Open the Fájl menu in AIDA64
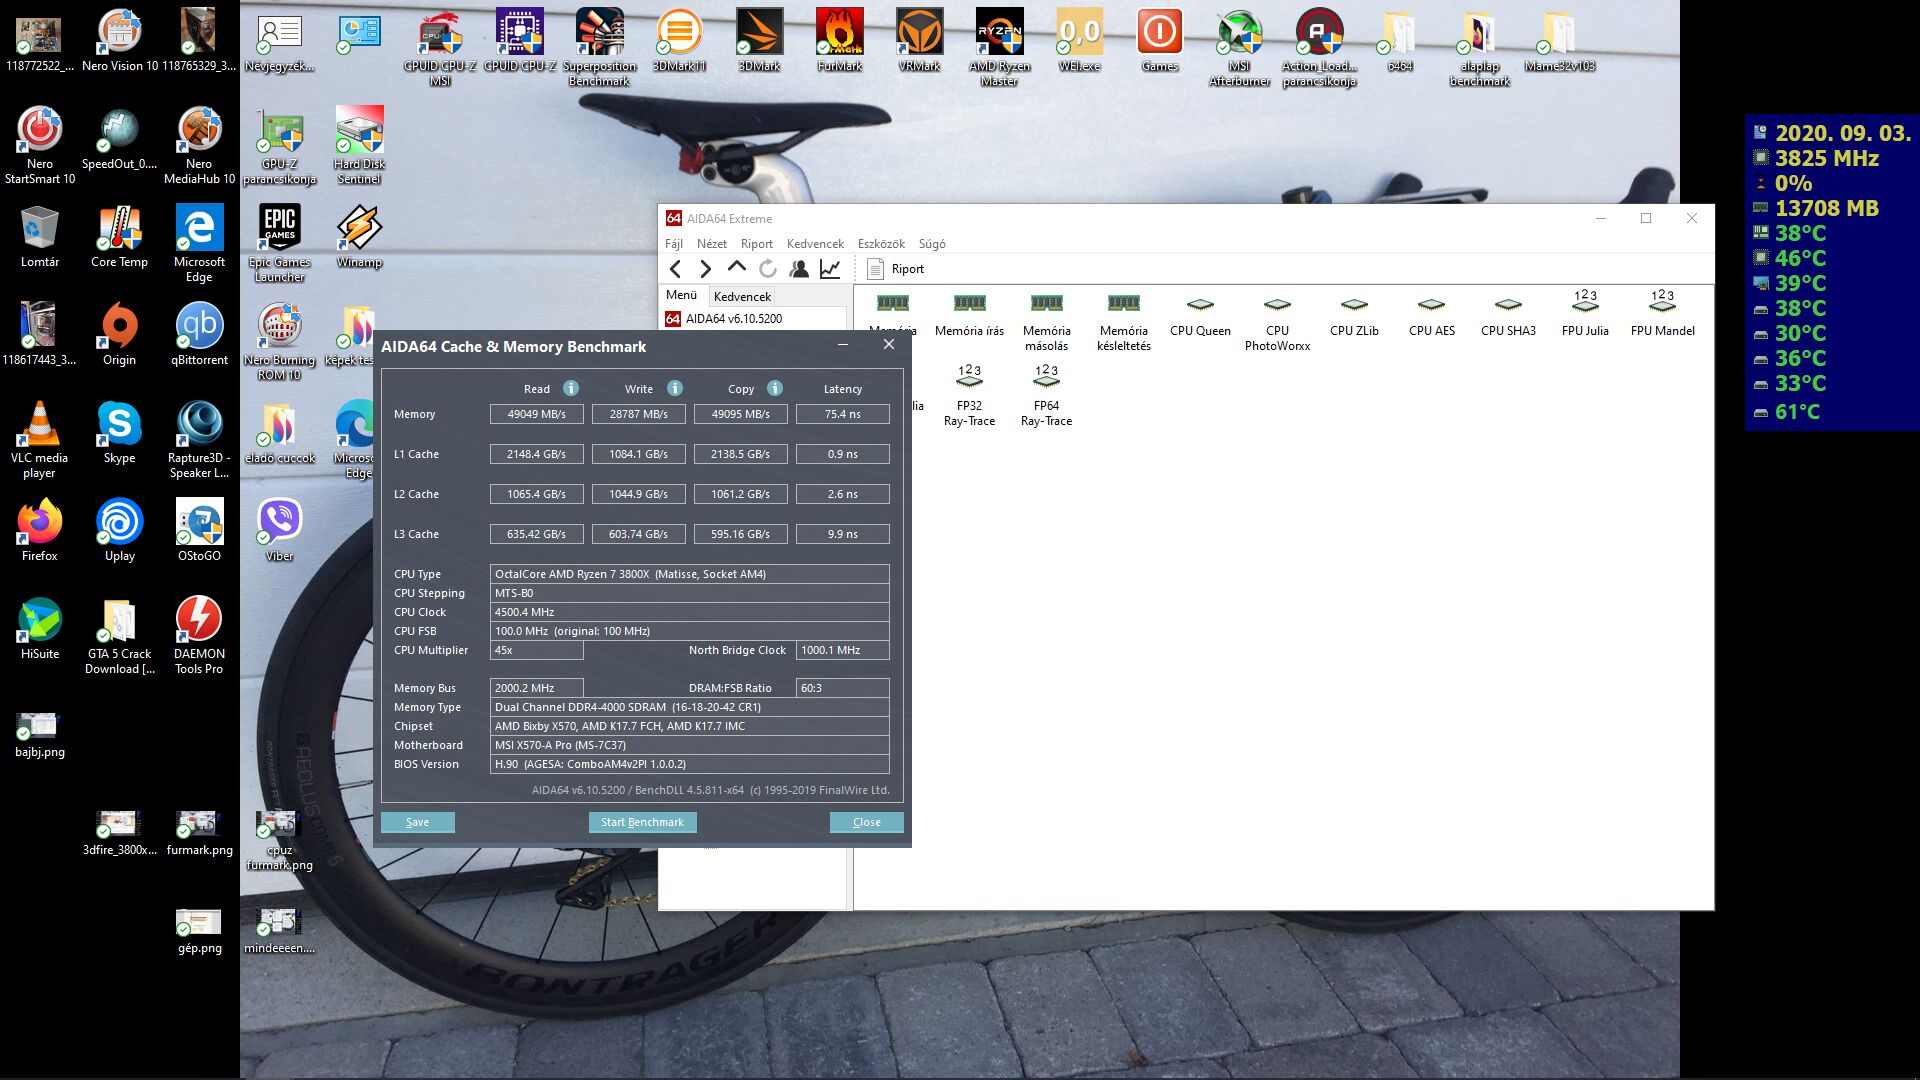 tap(674, 243)
